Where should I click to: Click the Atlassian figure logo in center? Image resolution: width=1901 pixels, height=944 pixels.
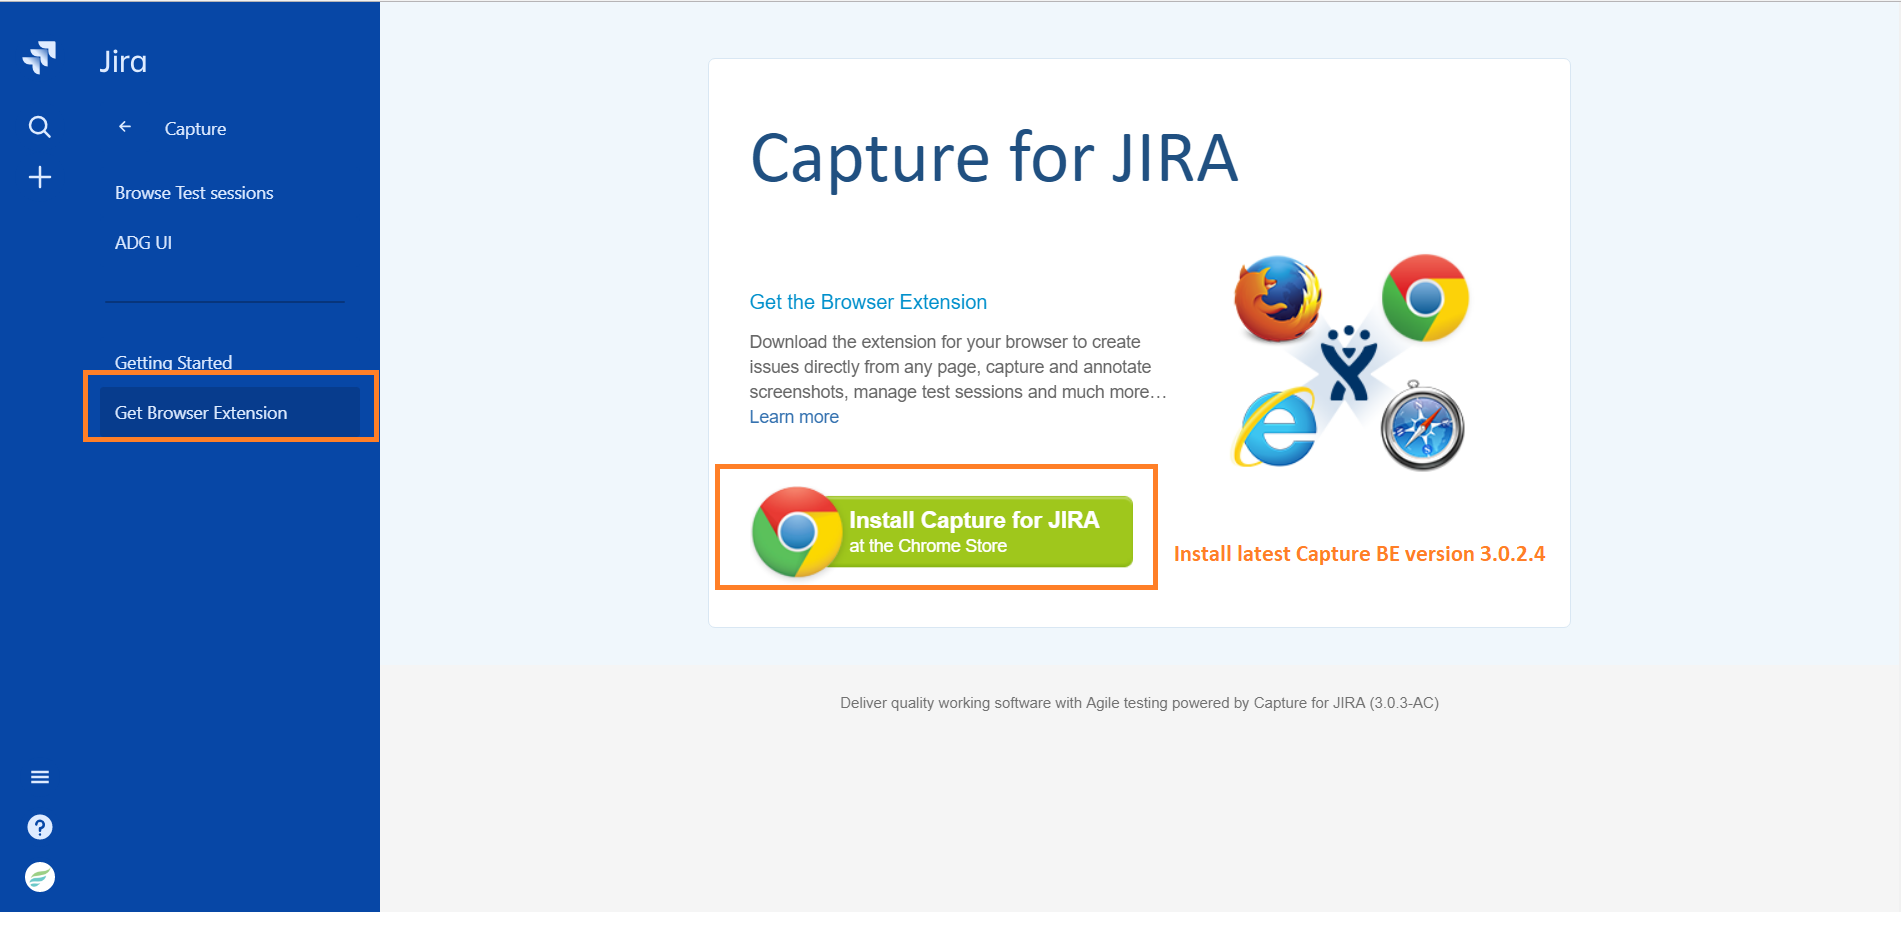(x=1349, y=364)
